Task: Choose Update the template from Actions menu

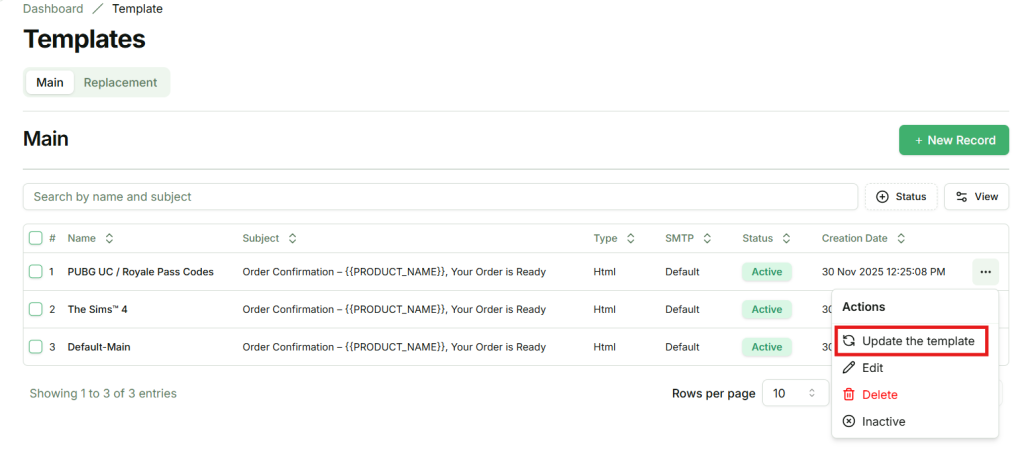Action: [911, 341]
